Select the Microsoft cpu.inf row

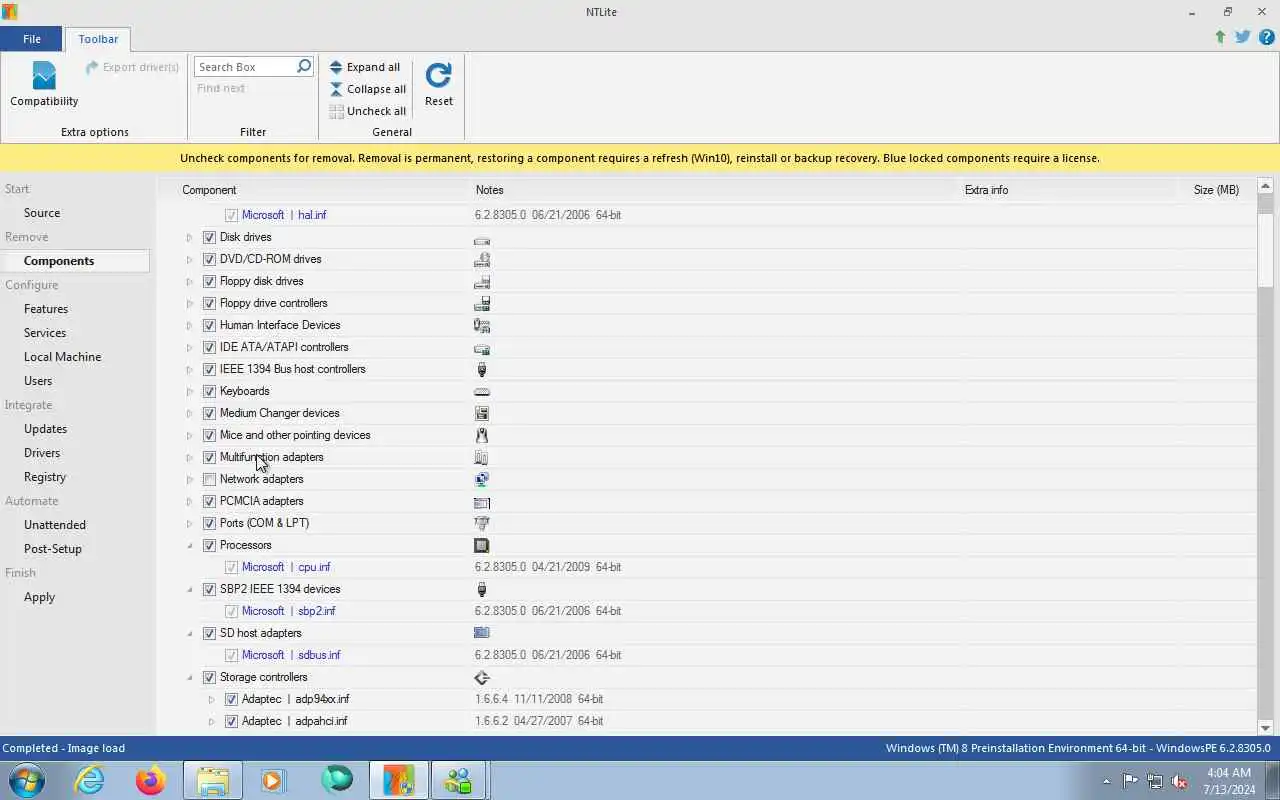[x=706, y=568]
